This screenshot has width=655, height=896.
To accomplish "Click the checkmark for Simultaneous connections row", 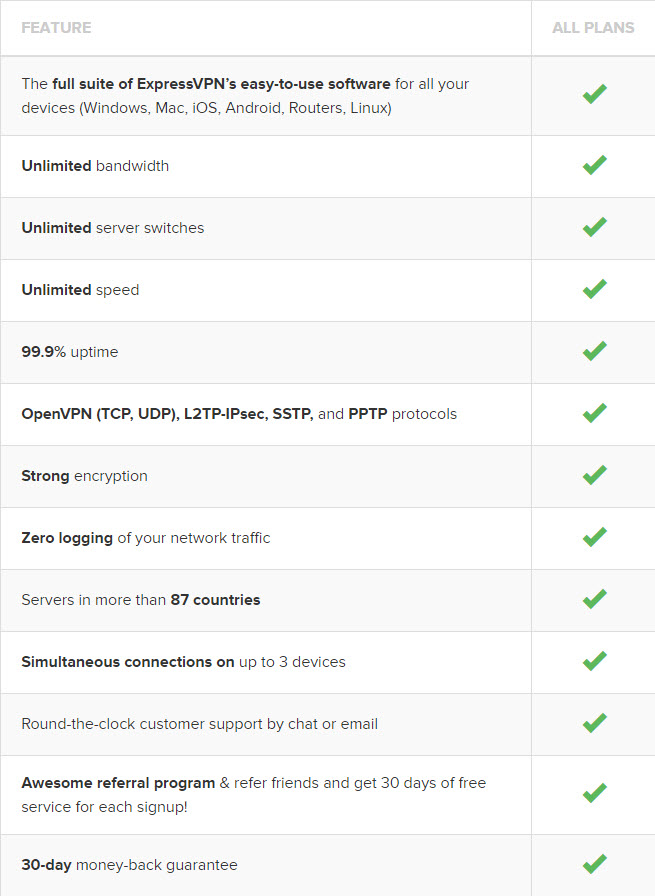I will click(x=594, y=661).
